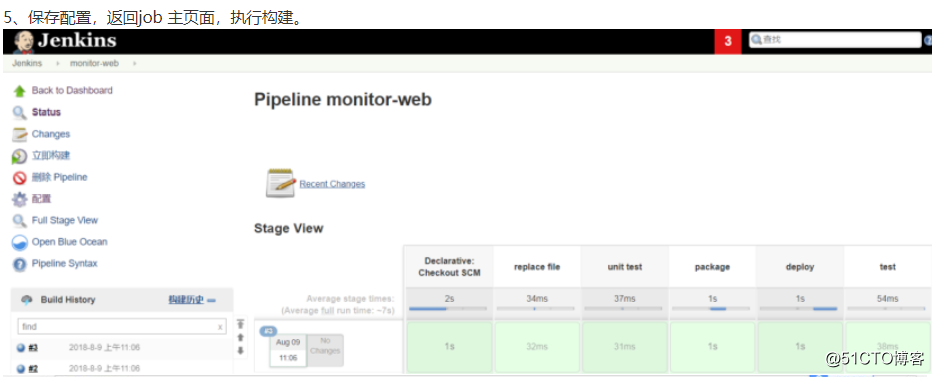Open Changes in the side menu
The height and width of the screenshot is (377, 934).
point(51,134)
